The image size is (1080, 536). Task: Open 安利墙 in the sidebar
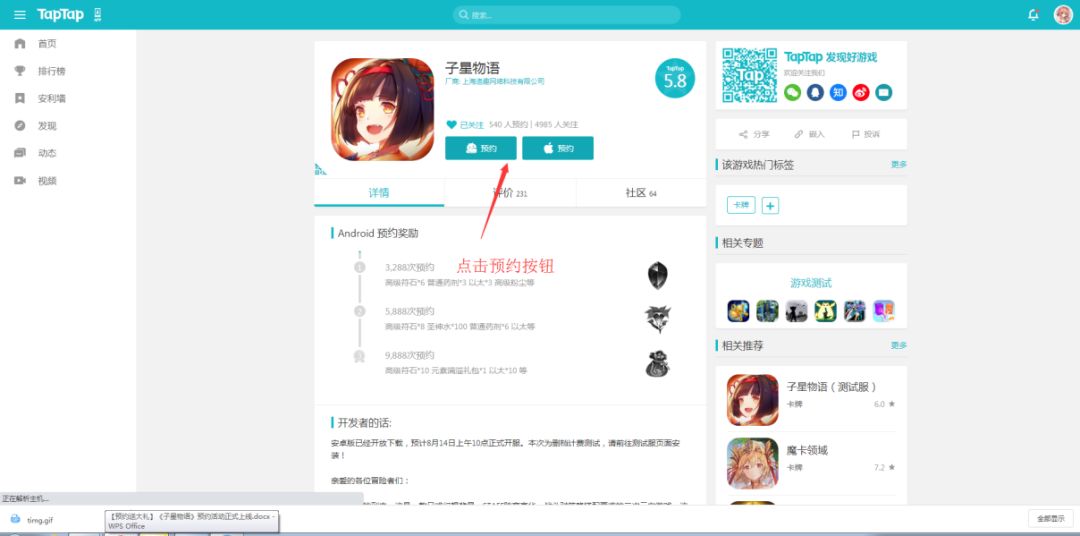(52, 99)
